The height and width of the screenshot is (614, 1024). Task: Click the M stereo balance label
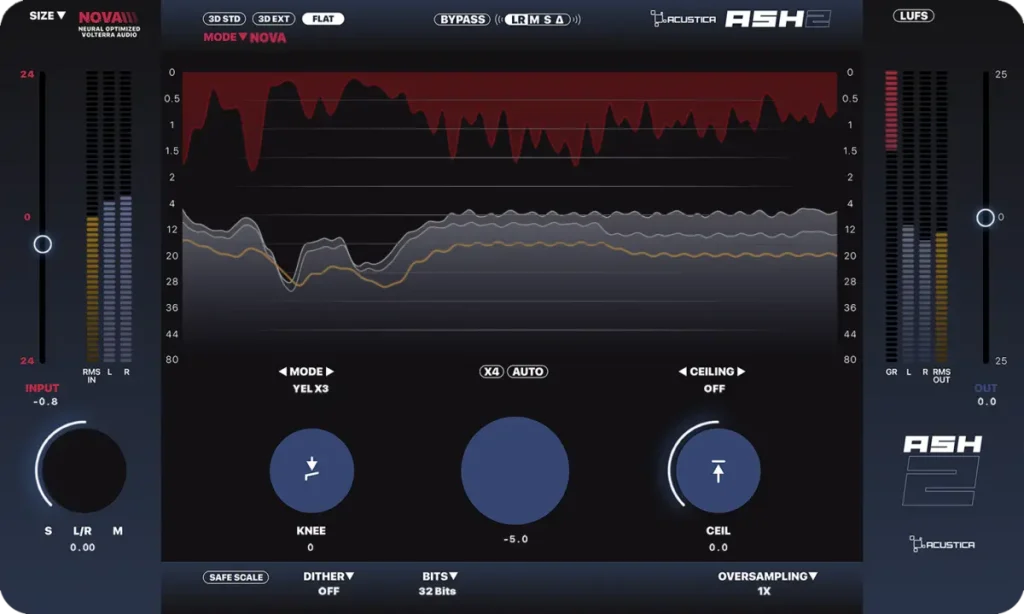click(x=118, y=531)
